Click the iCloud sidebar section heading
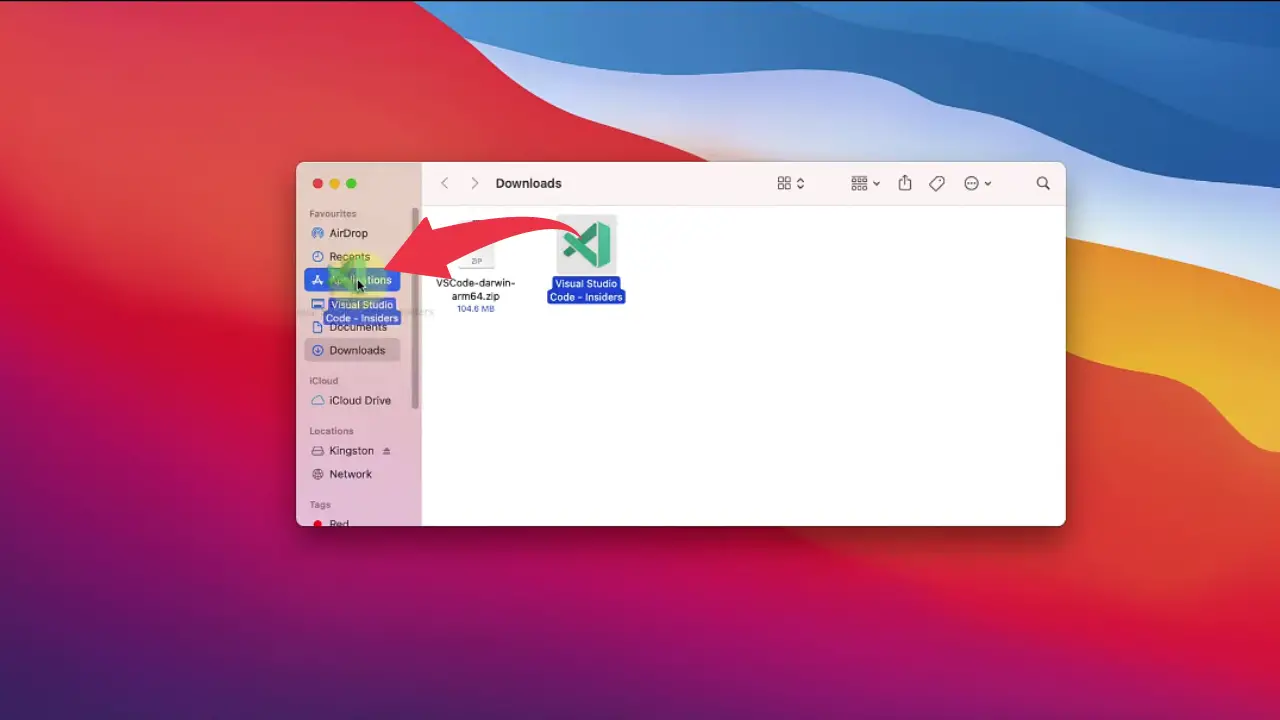The image size is (1280, 720). pos(324,381)
